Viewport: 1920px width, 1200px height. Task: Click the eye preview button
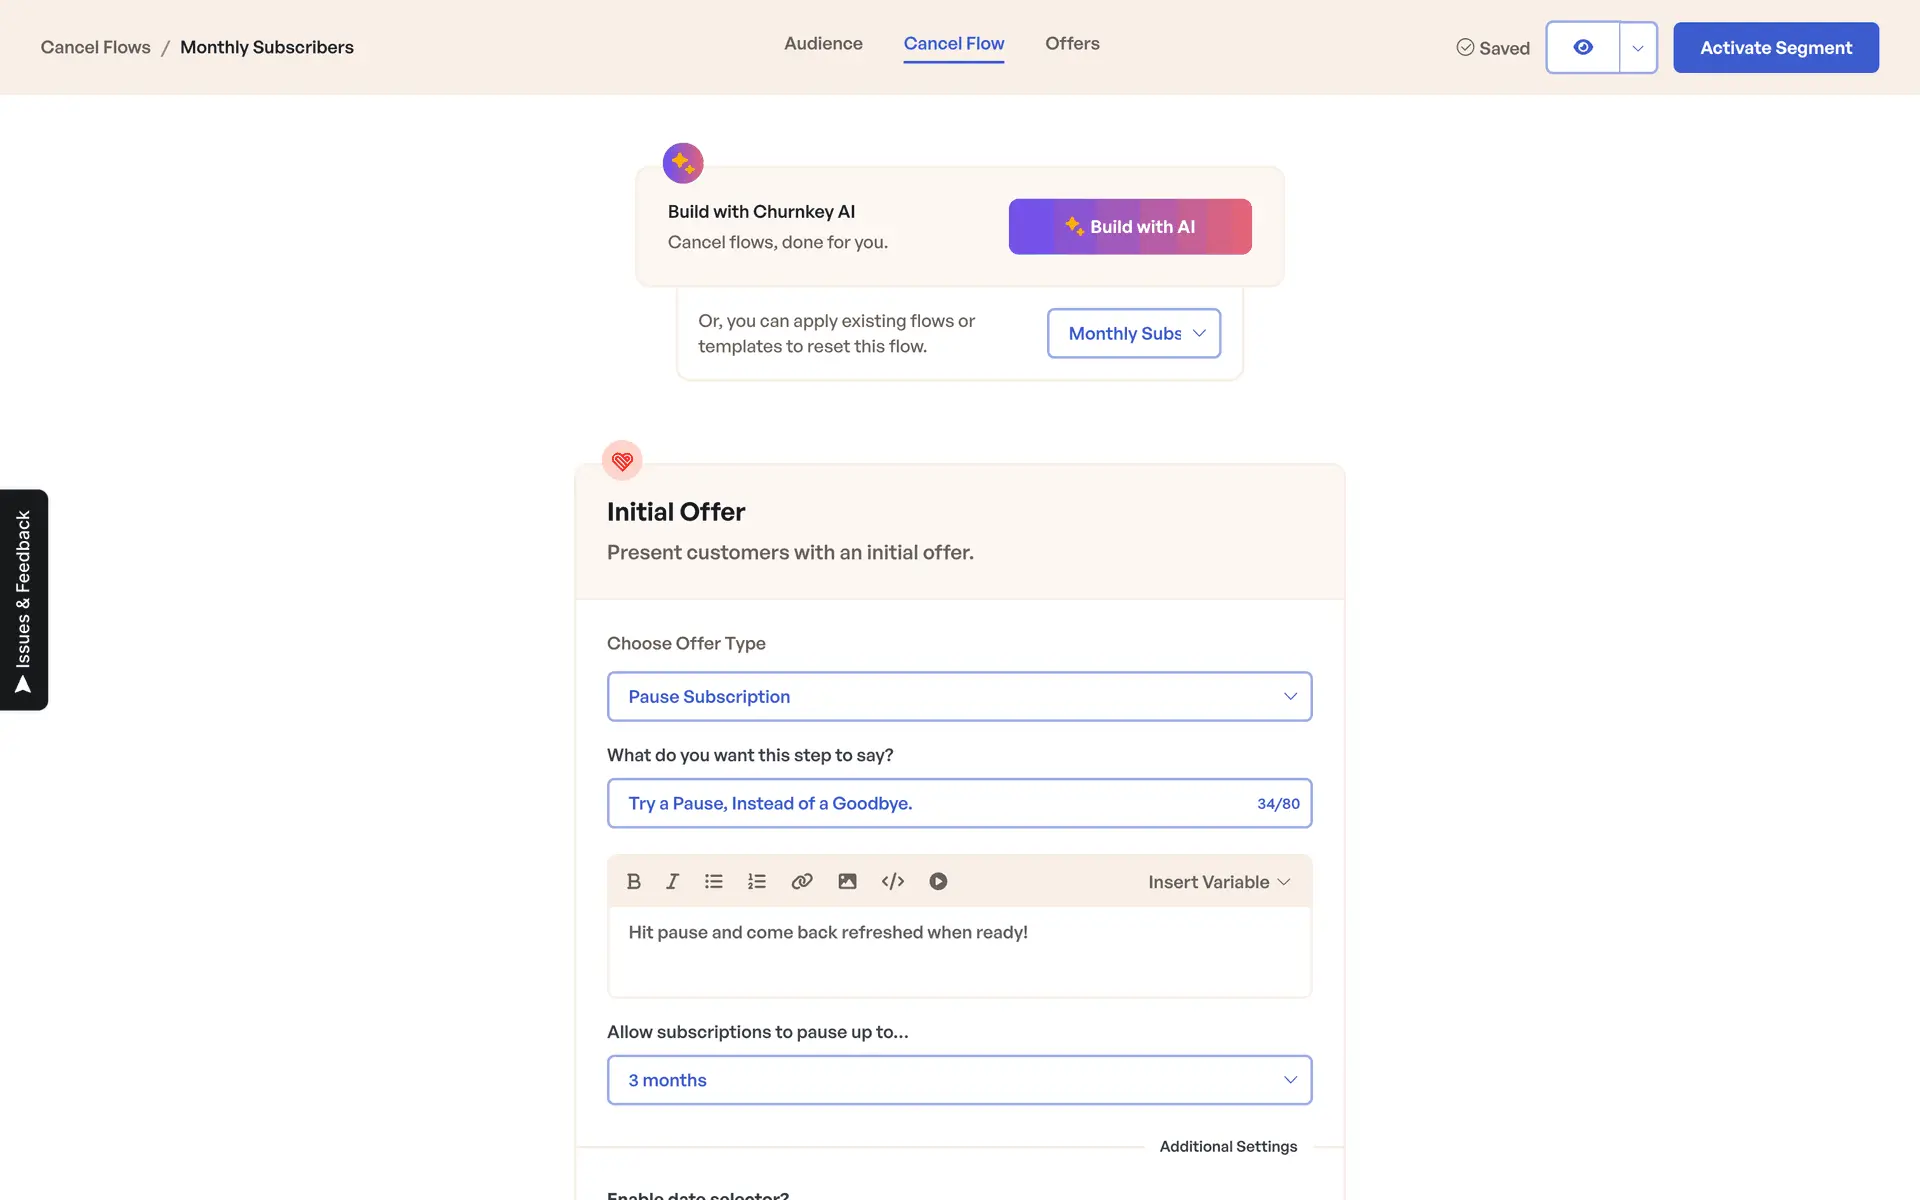coord(1583,47)
